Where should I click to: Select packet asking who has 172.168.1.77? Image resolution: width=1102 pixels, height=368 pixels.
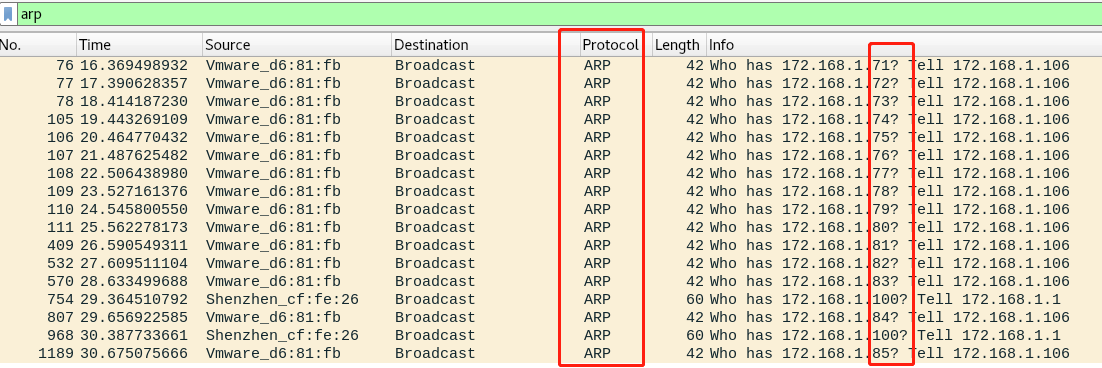point(551,173)
